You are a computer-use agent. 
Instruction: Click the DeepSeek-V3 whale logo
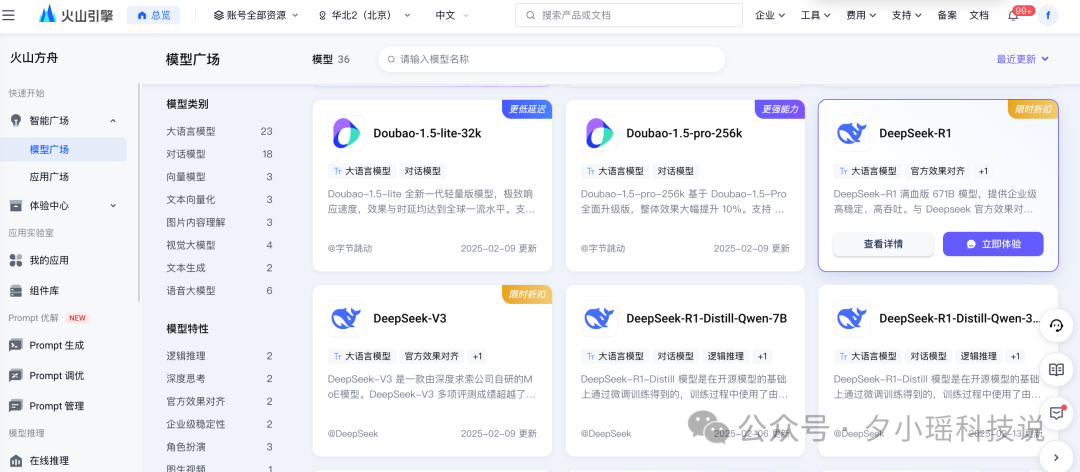[346, 318]
